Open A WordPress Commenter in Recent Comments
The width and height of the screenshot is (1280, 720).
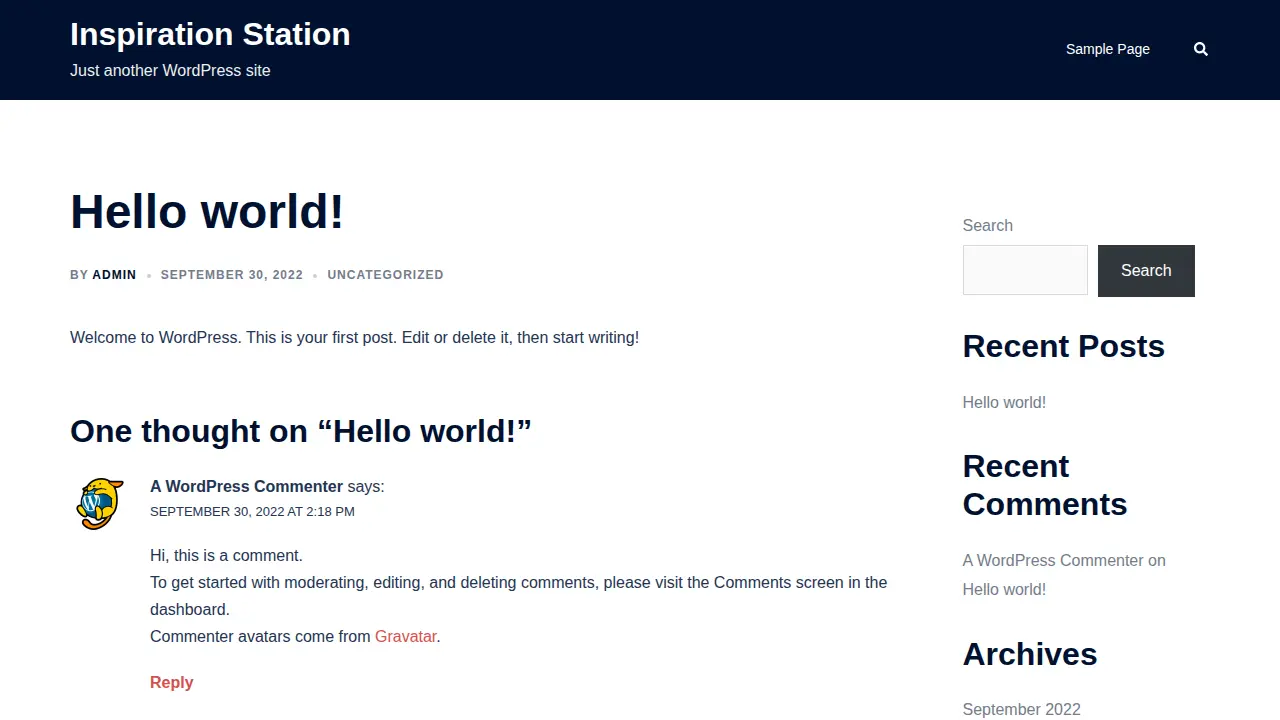(x=1053, y=560)
